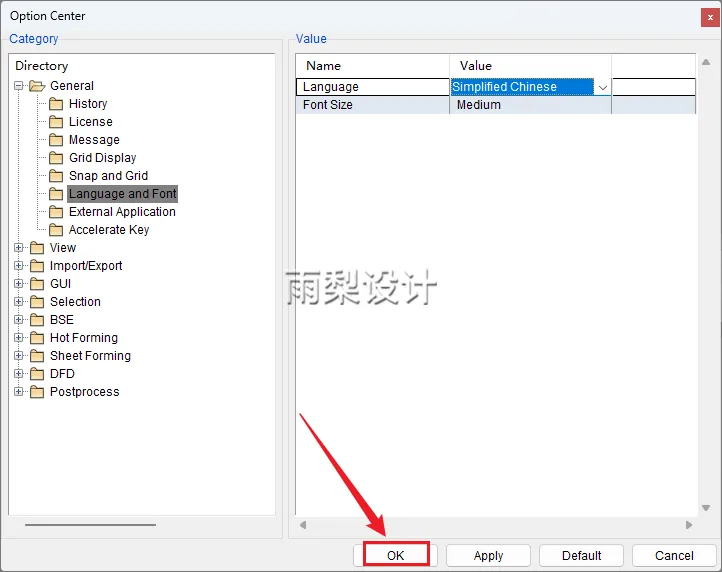The width and height of the screenshot is (722, 572).
Task: Expand the Hot Forming tree node
Action: 18,338
